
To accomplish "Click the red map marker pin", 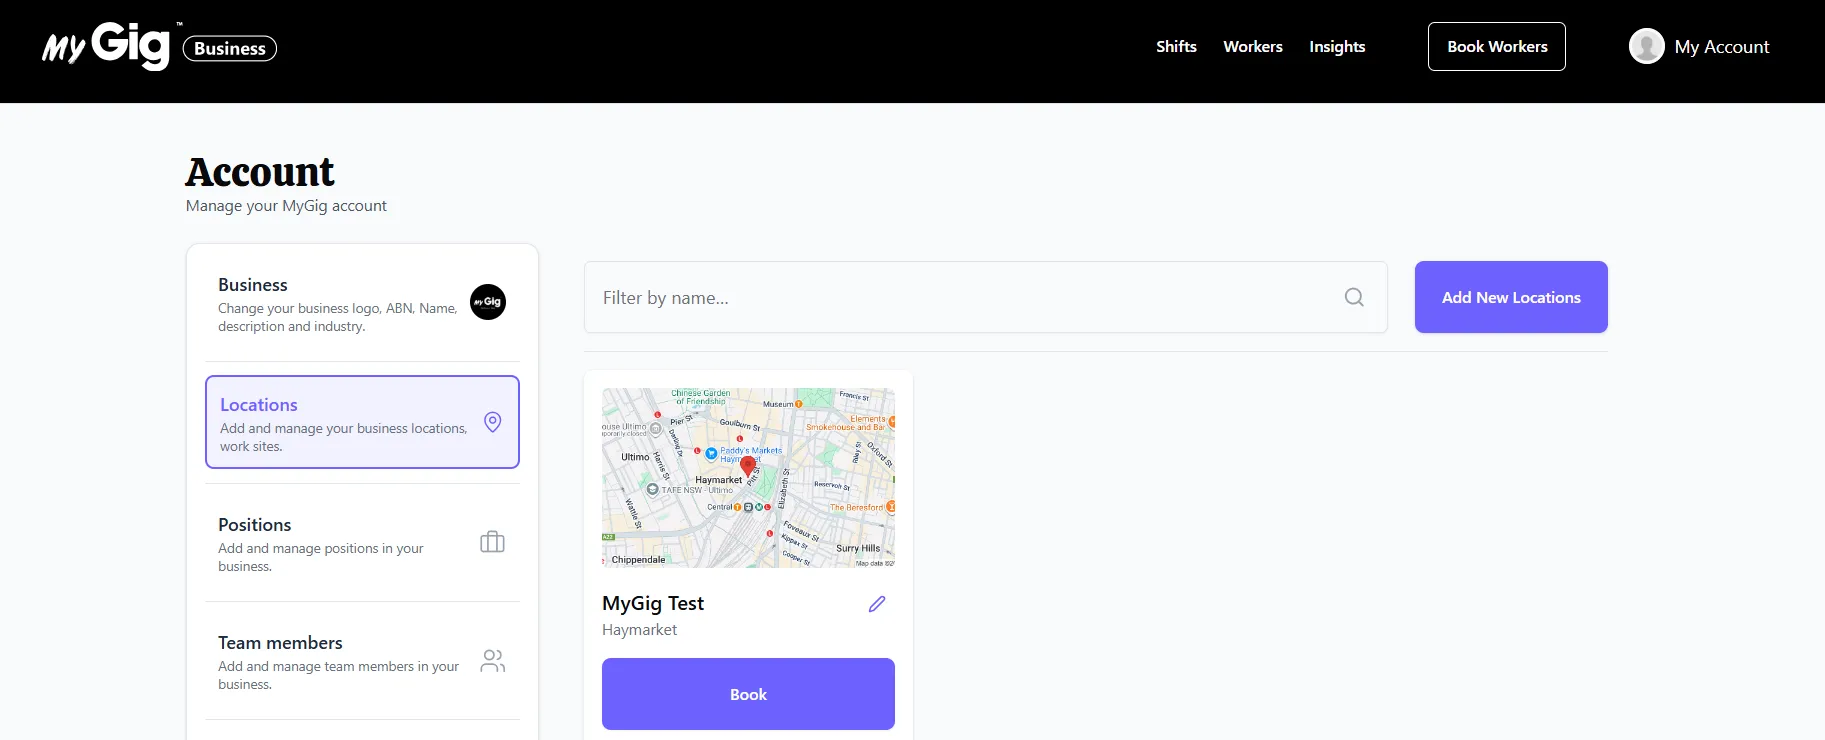I will click(x=747, y=466).
